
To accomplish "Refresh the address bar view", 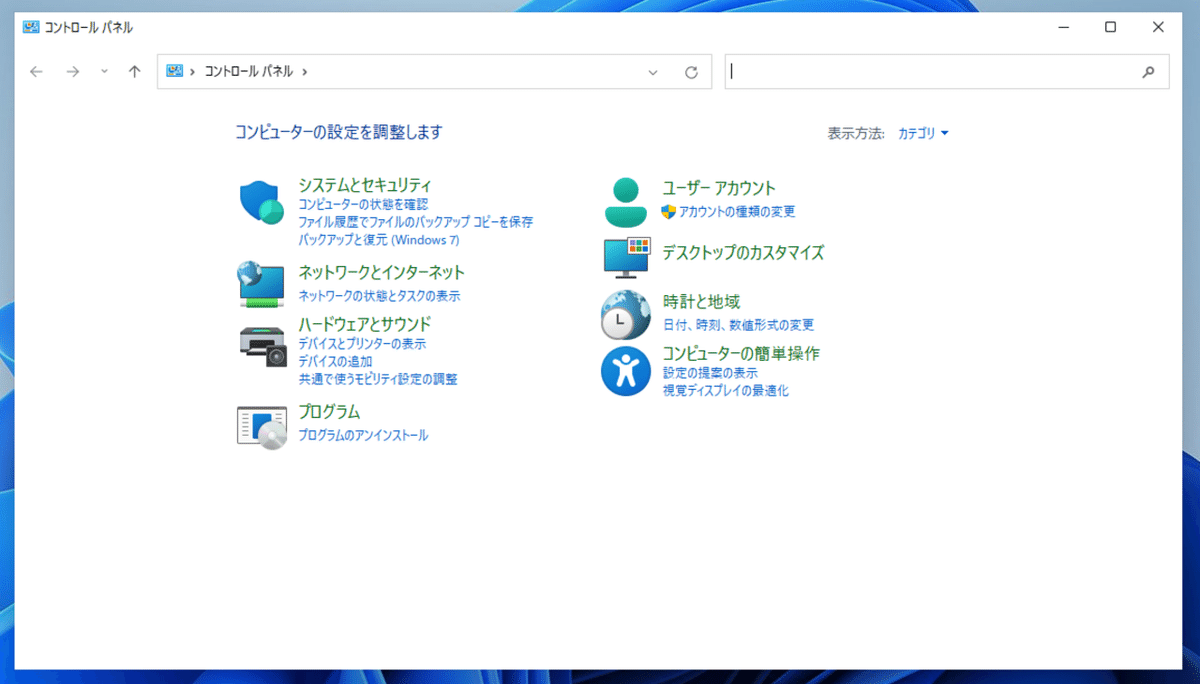I will (691, 72).
